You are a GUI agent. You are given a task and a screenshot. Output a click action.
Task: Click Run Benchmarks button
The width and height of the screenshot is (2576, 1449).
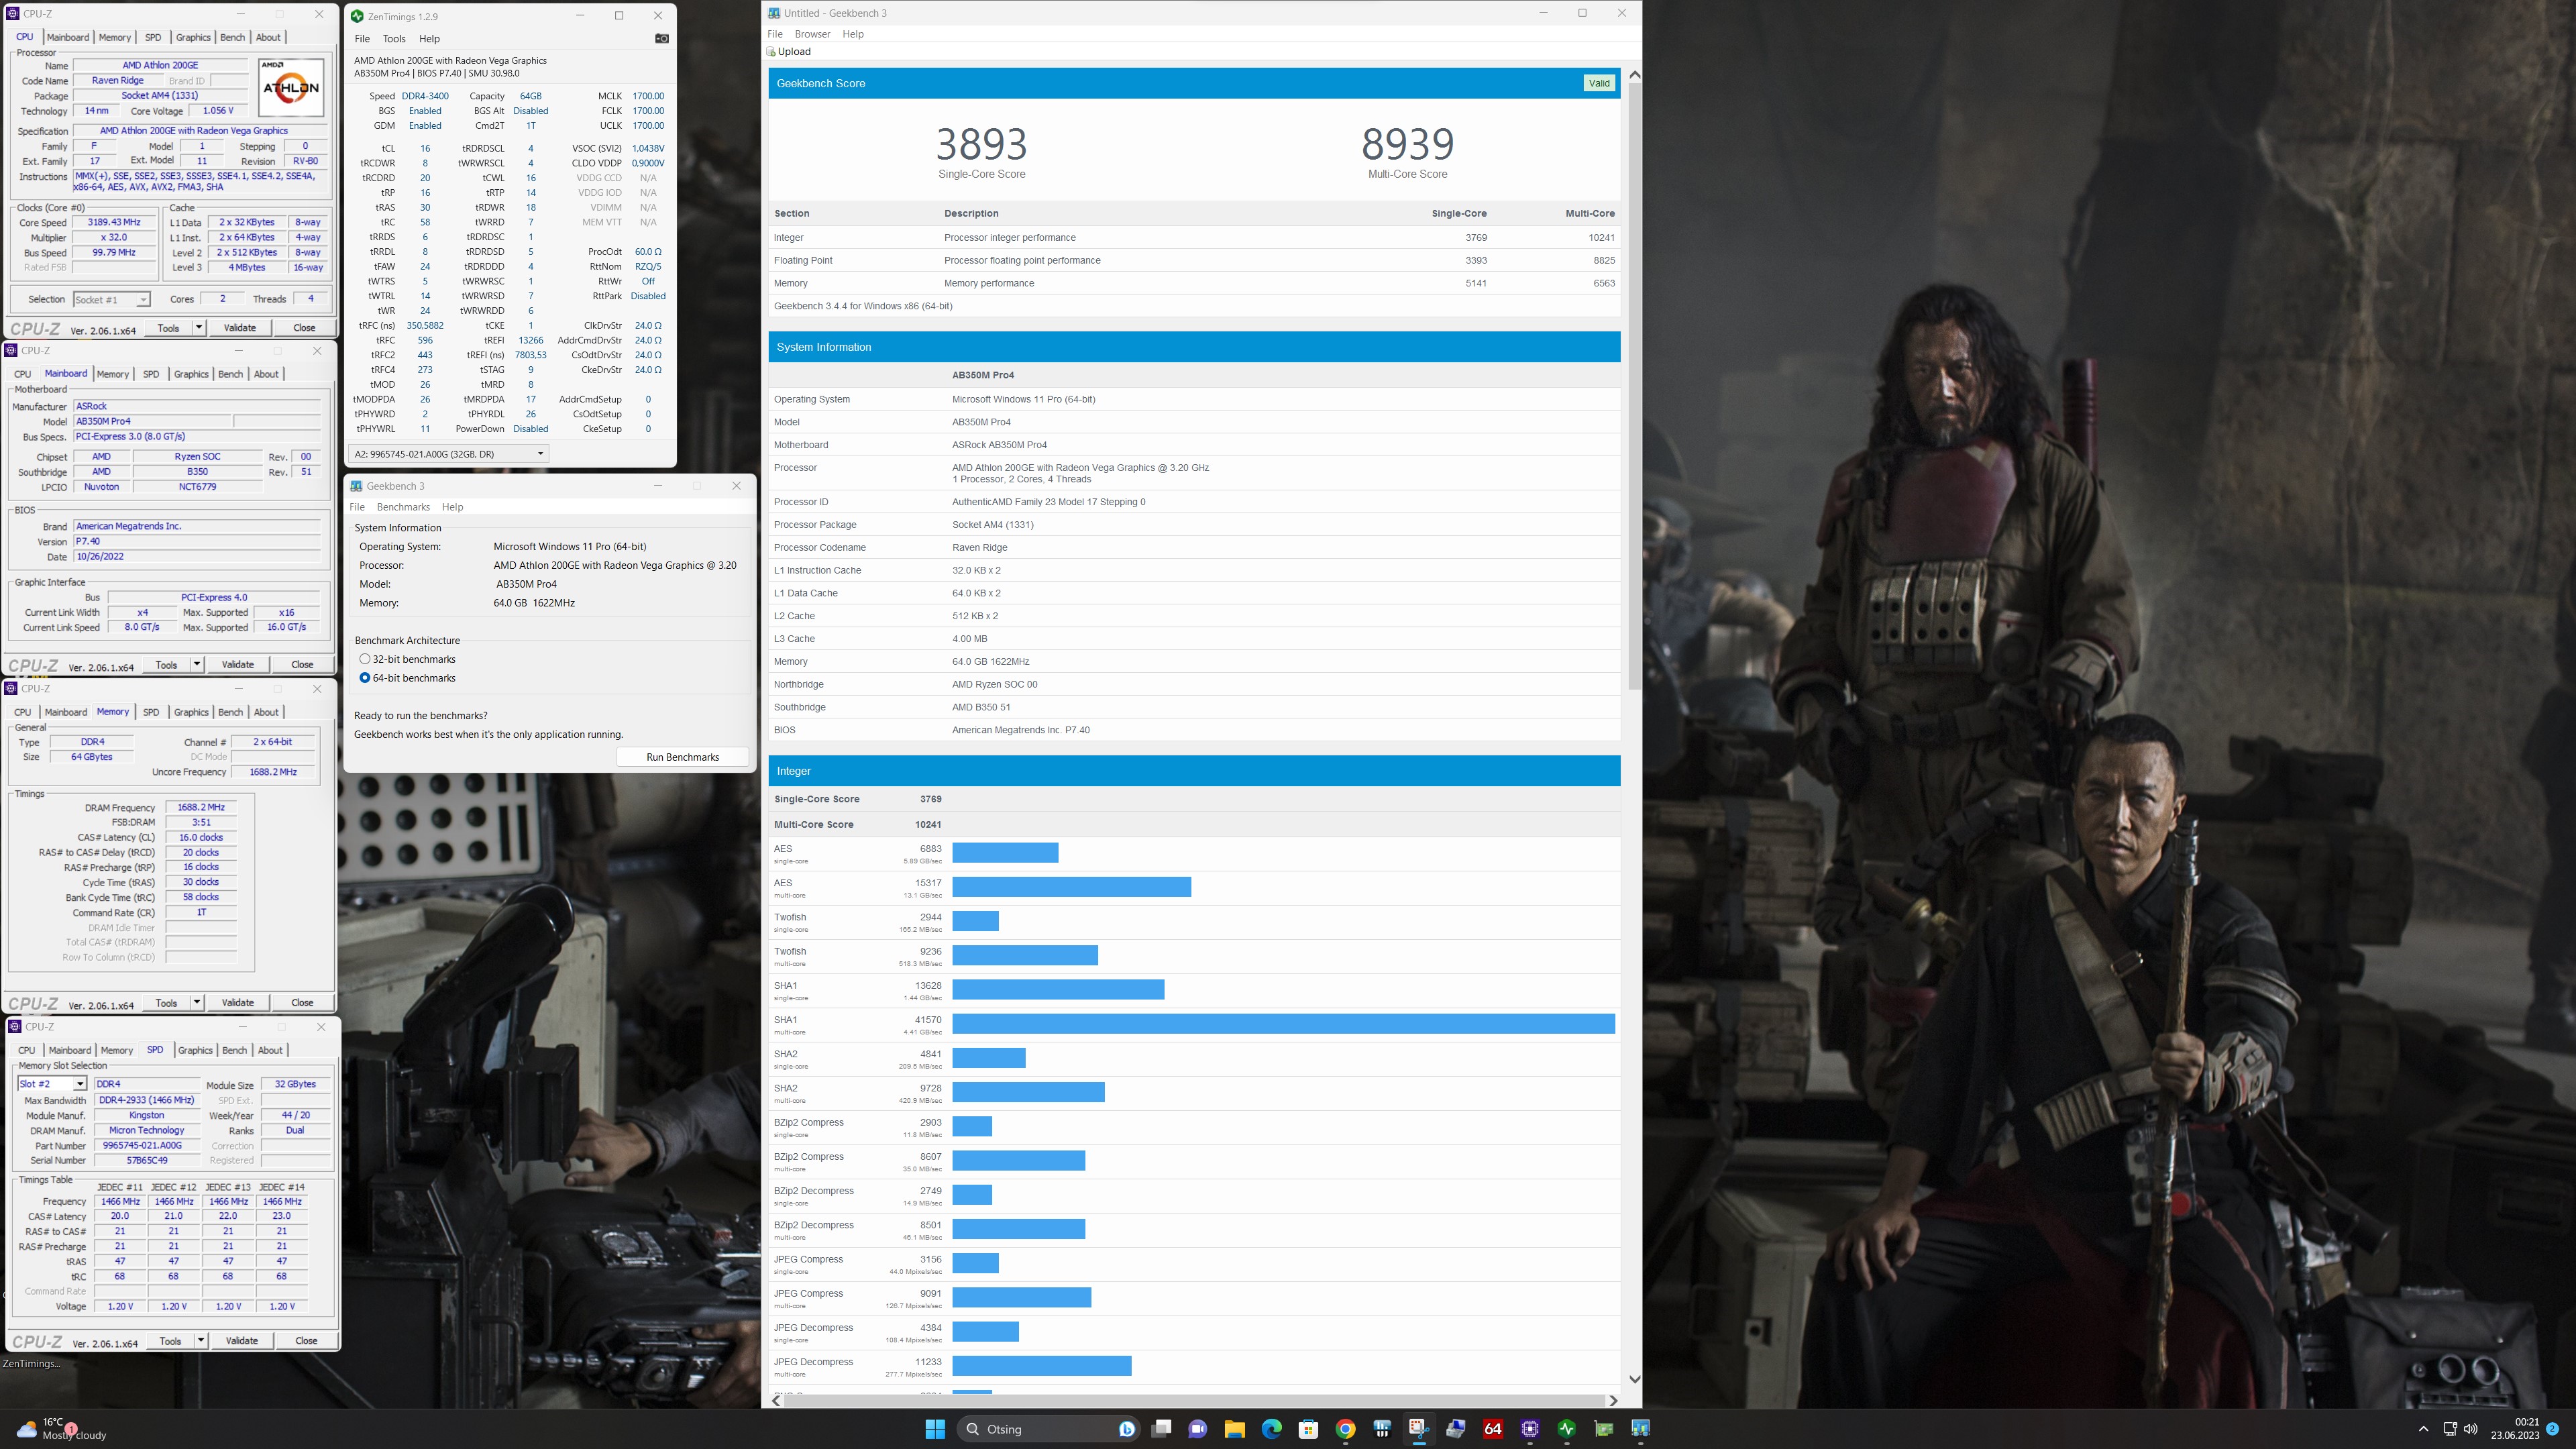[x=682, y=757]
